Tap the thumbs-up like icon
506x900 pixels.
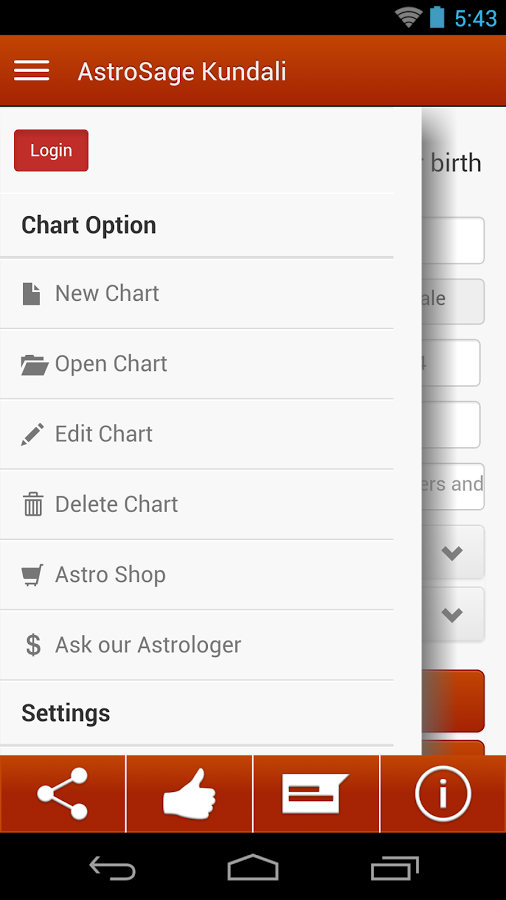[189, 793]
